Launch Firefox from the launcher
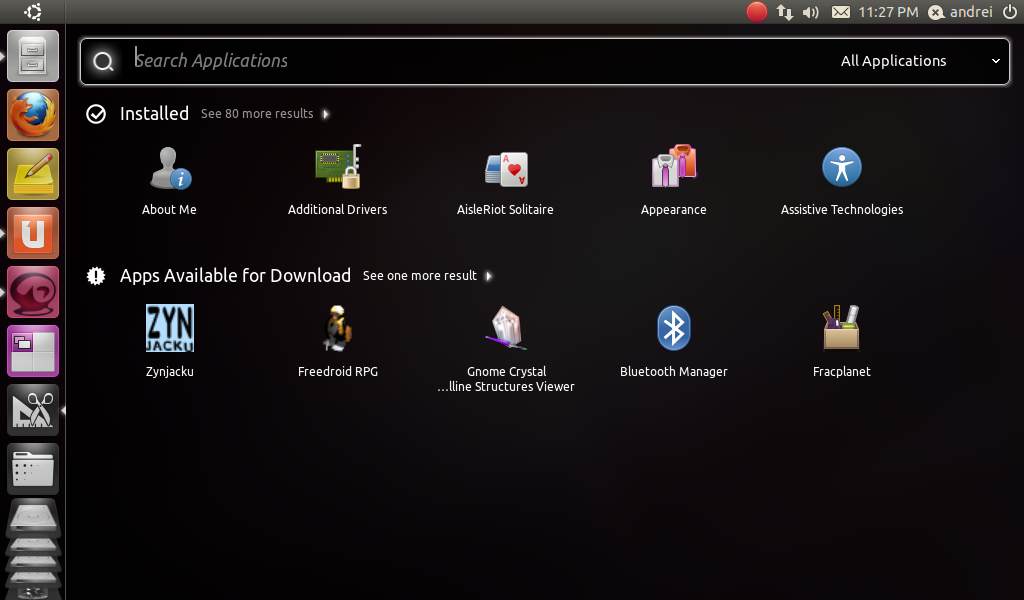The height and width of the screenshot is (600, 1024). 33,115
